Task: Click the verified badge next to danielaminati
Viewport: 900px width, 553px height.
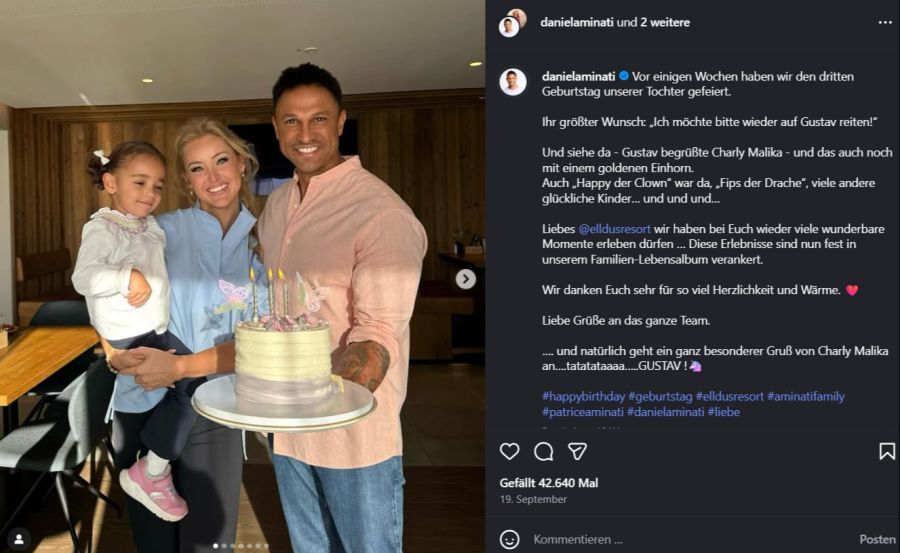Action: pos(624,76)
